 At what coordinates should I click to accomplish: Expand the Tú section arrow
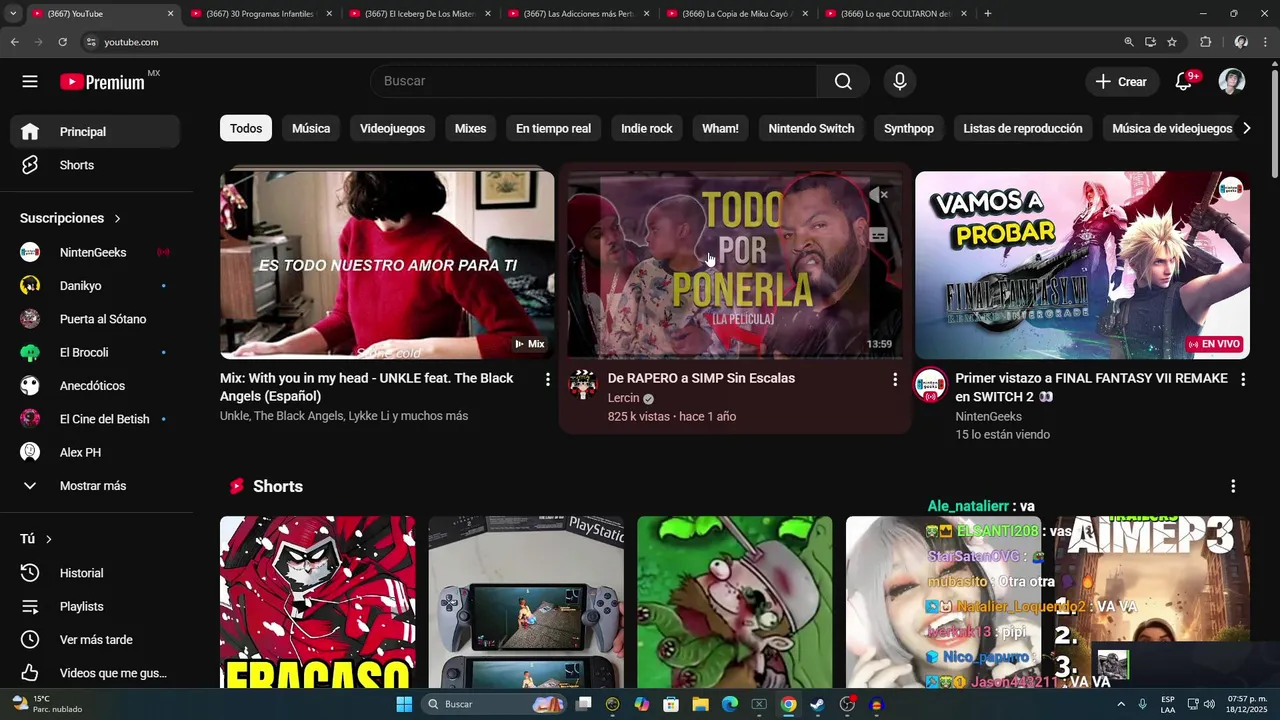[x=48, y=539]
